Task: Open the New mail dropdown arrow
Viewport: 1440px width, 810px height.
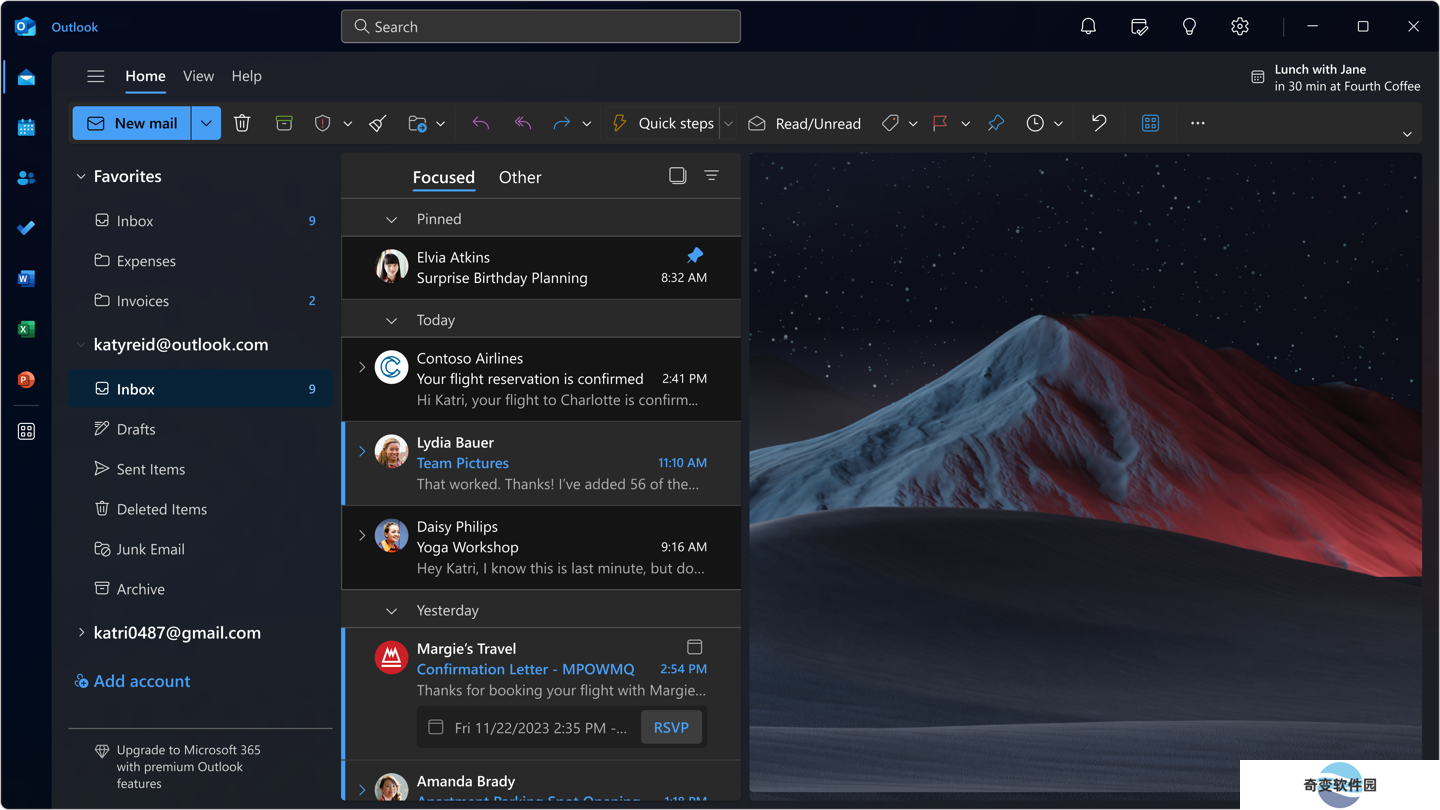Action: [206, 123]
